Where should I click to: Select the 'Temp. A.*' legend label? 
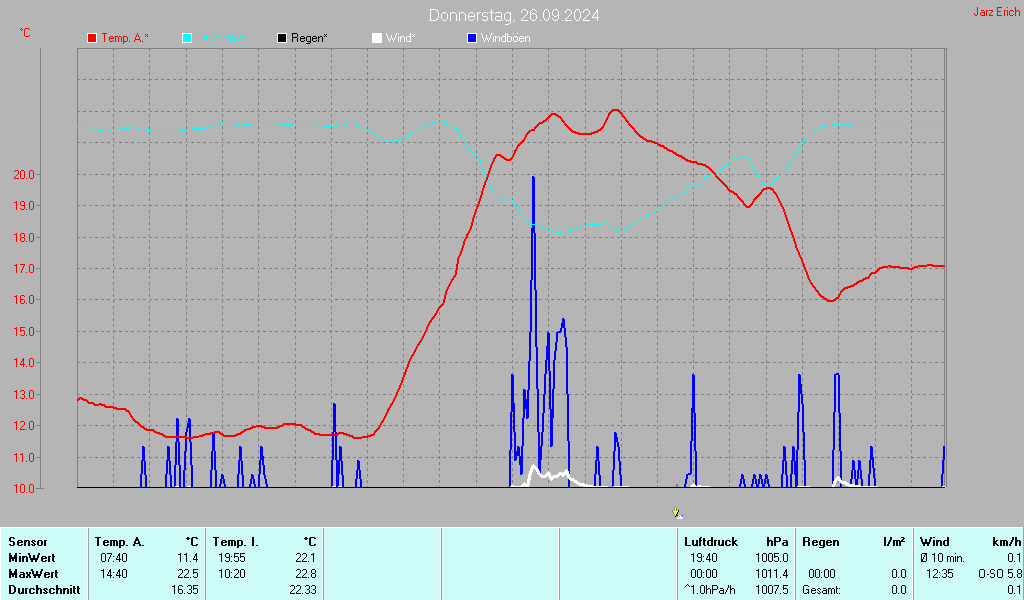[x=125, y=38]
